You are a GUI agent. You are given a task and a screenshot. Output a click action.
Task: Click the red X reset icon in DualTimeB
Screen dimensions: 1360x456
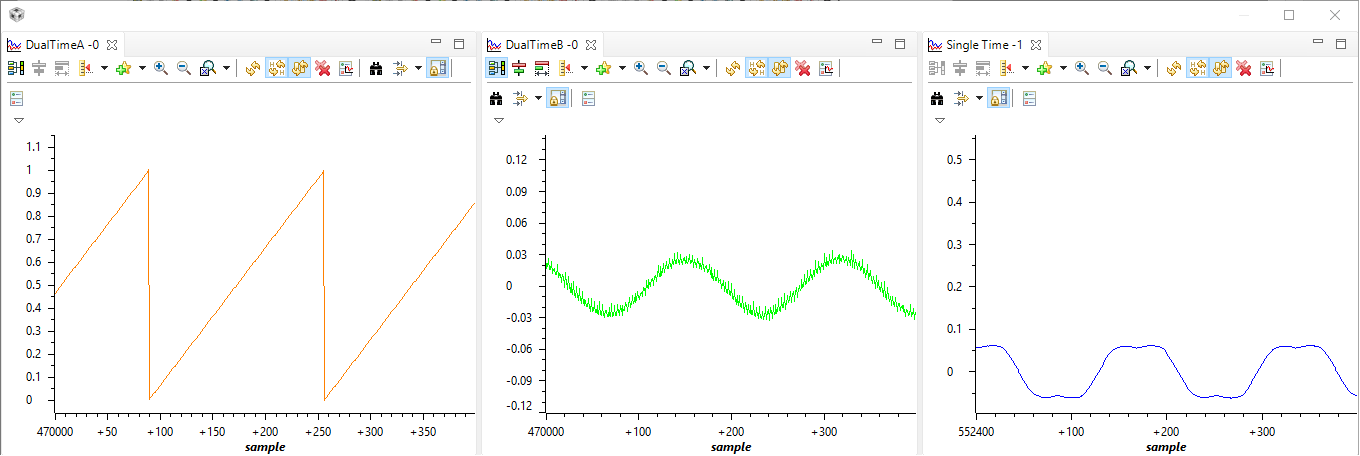click(803, 68)
